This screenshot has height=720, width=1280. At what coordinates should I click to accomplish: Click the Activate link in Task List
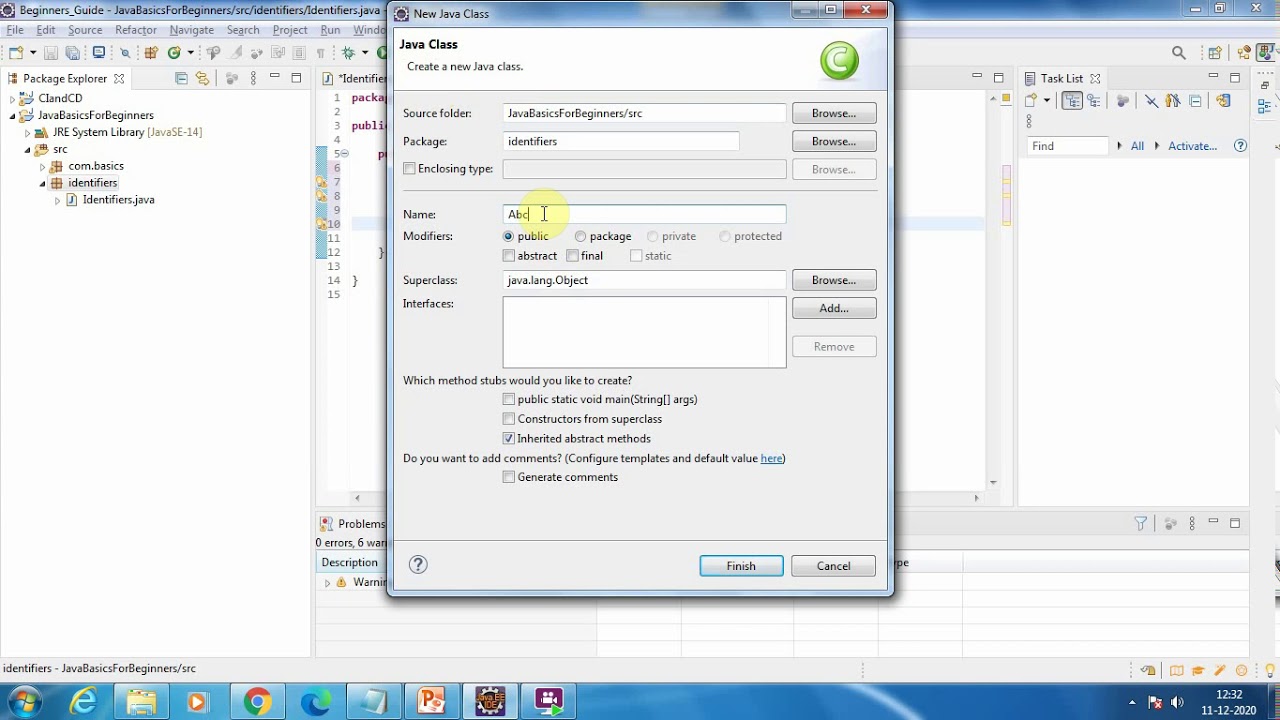[x=1193, y=146]
